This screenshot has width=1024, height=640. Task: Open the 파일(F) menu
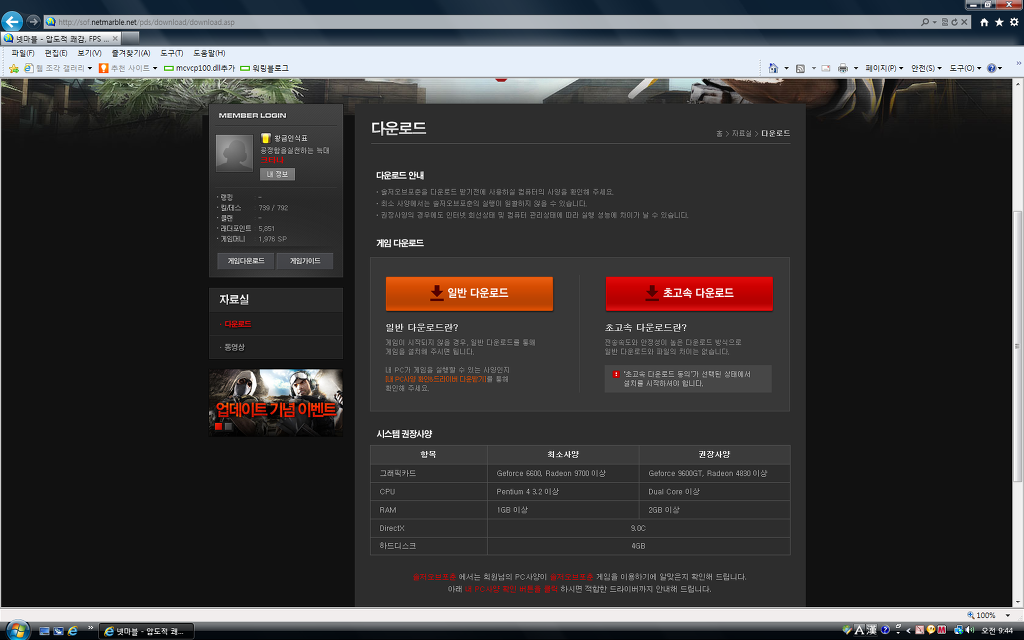pyautogui.click(x=23, y=53)
